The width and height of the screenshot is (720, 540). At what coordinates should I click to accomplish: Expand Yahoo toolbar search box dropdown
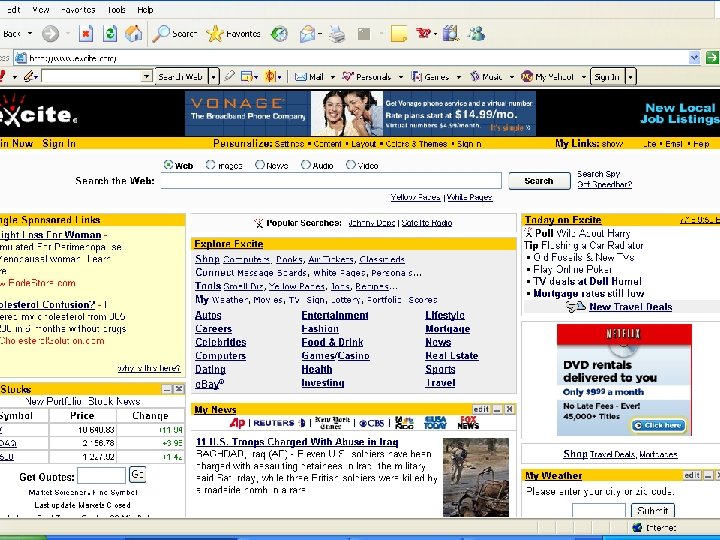coord(146,76)
